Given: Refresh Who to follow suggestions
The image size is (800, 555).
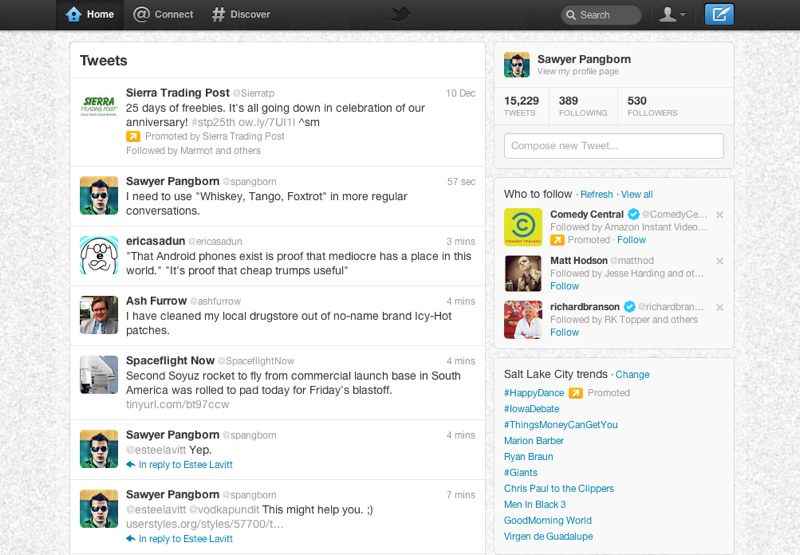Looking at the screenshot, I should (x=596, y=194).
